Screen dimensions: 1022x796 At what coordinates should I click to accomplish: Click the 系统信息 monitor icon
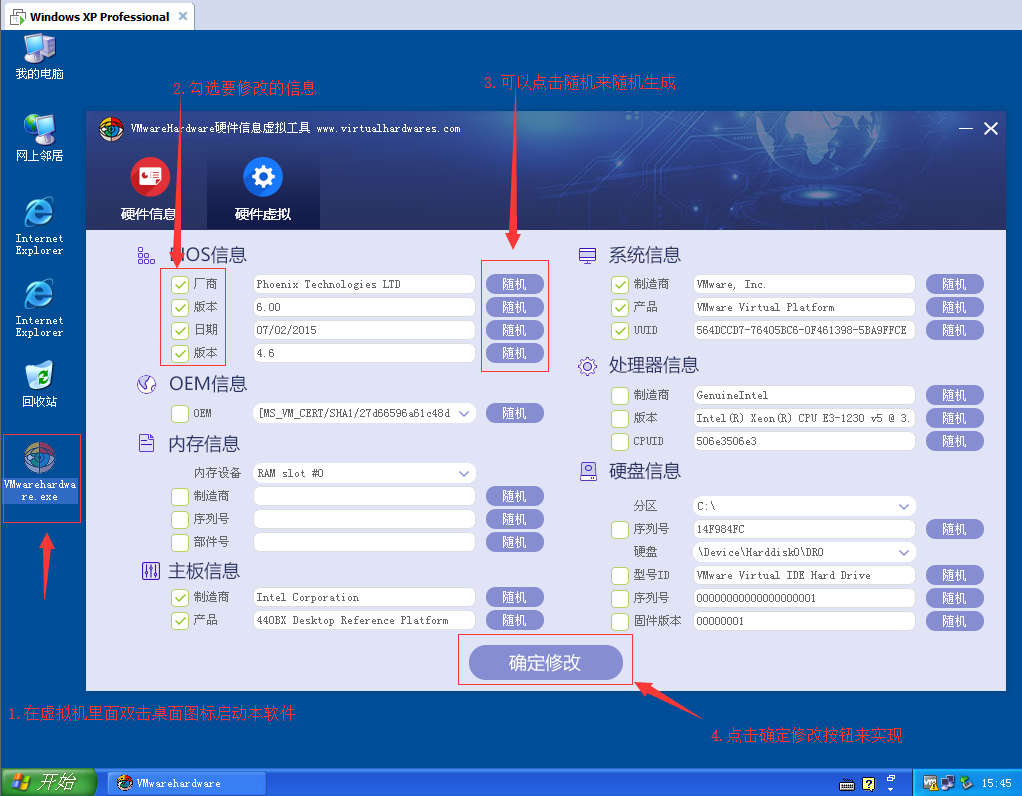(587, 256)
